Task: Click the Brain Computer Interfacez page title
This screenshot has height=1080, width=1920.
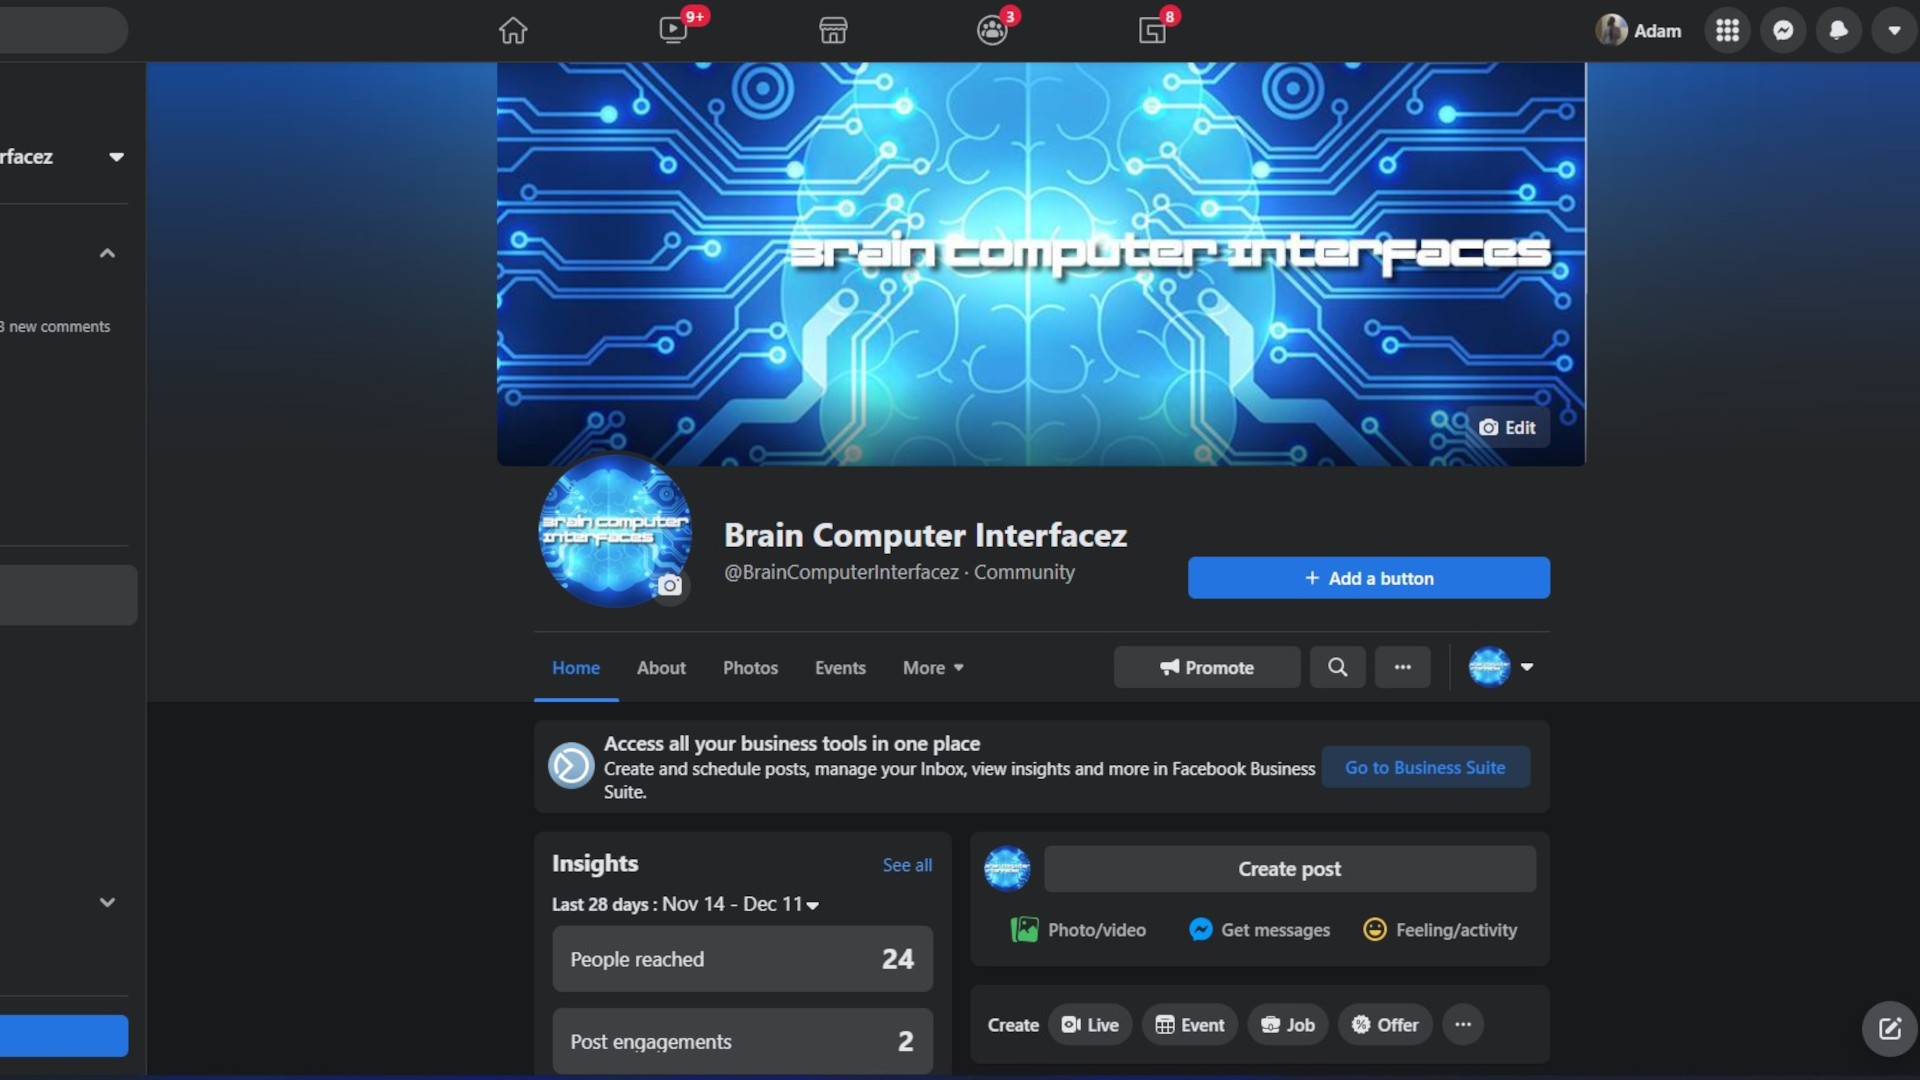Action: click(x=925, y=535)
